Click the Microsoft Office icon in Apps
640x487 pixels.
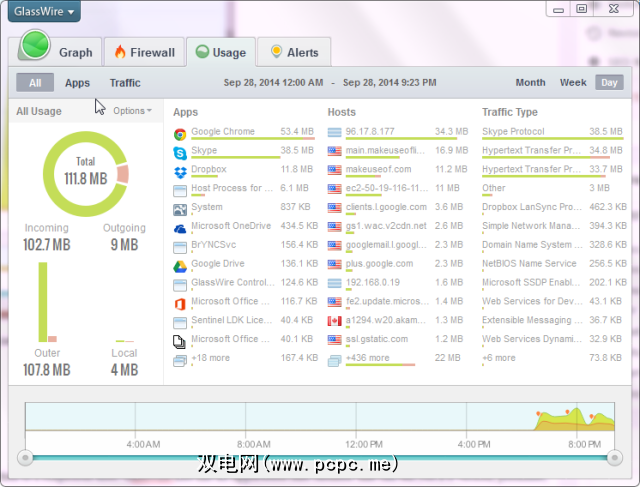(180, 302)
